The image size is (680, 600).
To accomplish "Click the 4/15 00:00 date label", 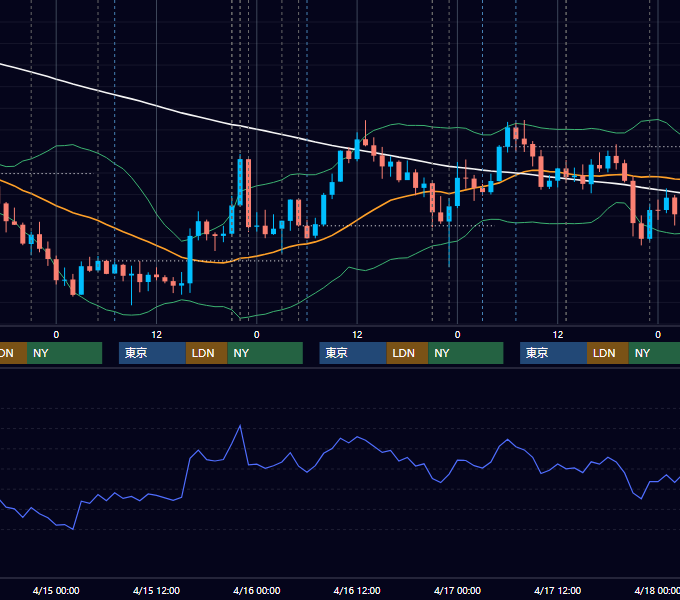I will click(x=56, y=590).
